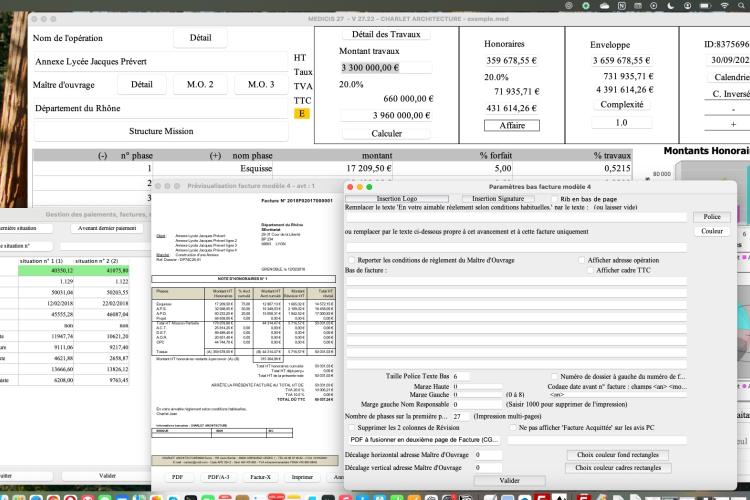The height and width of the screenshot is (500, 750).
Task: Click the Marge Gauche field
Action: click(477, 395)
